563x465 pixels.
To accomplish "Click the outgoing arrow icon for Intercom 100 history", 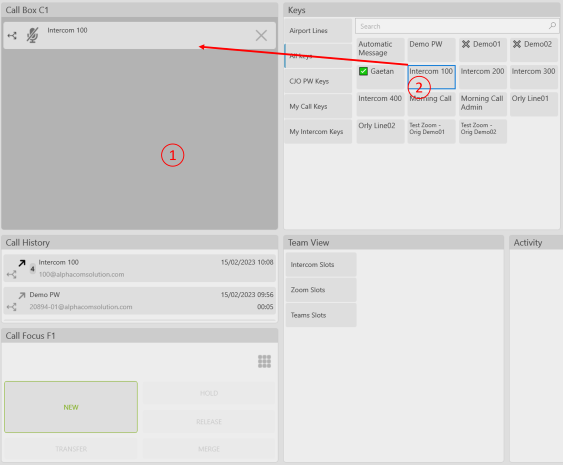I will pos(22,263).
